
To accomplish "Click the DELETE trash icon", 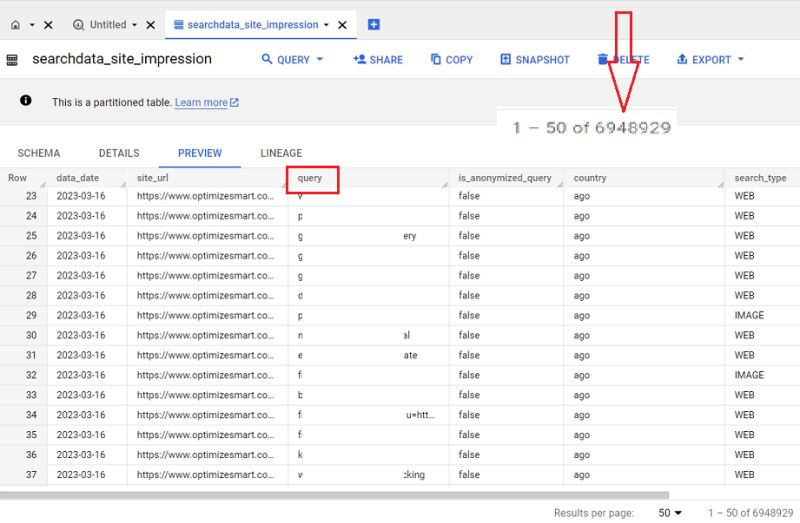I will pyautogui.click(x=603, y=59).
